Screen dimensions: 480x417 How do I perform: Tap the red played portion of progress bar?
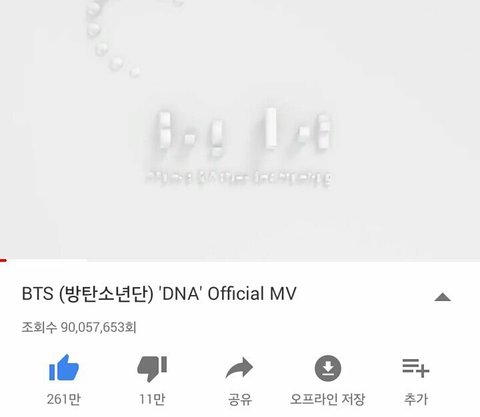point(3,260)
